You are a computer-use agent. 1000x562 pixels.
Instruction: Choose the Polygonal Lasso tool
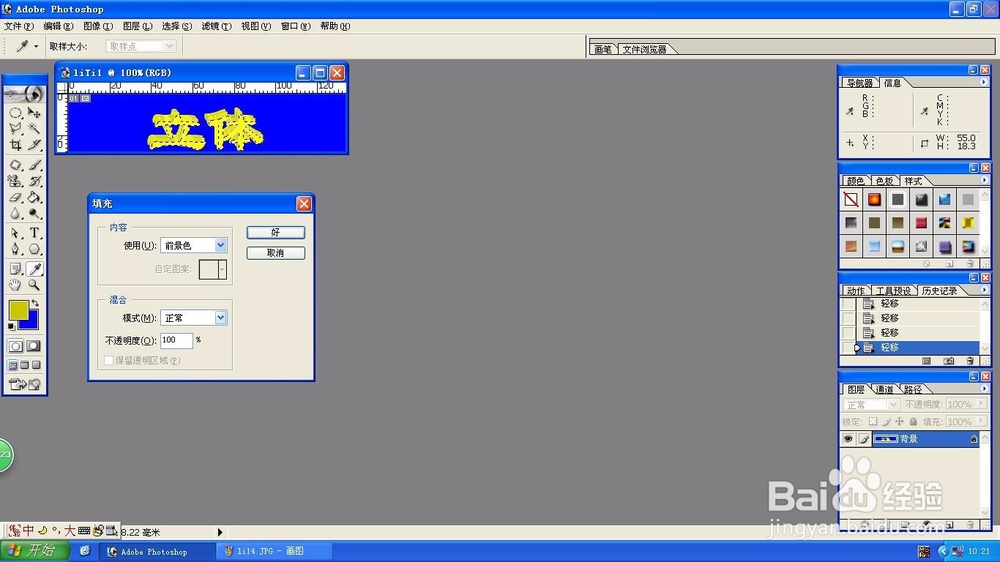tap(15, 129)
